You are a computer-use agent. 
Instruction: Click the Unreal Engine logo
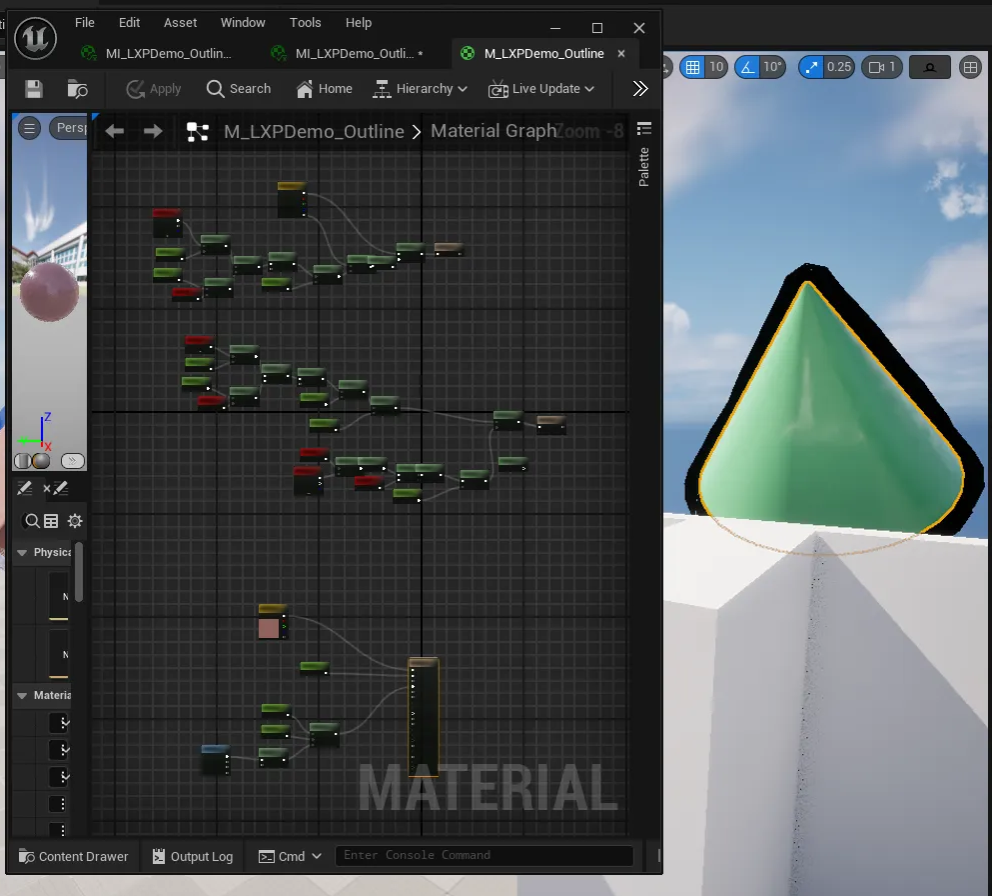point(35,38)
